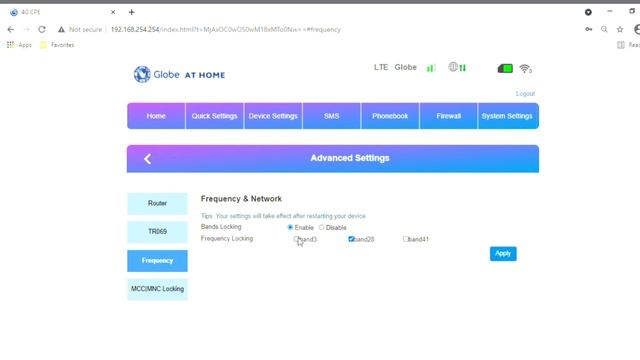Click the browser forward arrow
640x360 pixels.
point(27,29)
